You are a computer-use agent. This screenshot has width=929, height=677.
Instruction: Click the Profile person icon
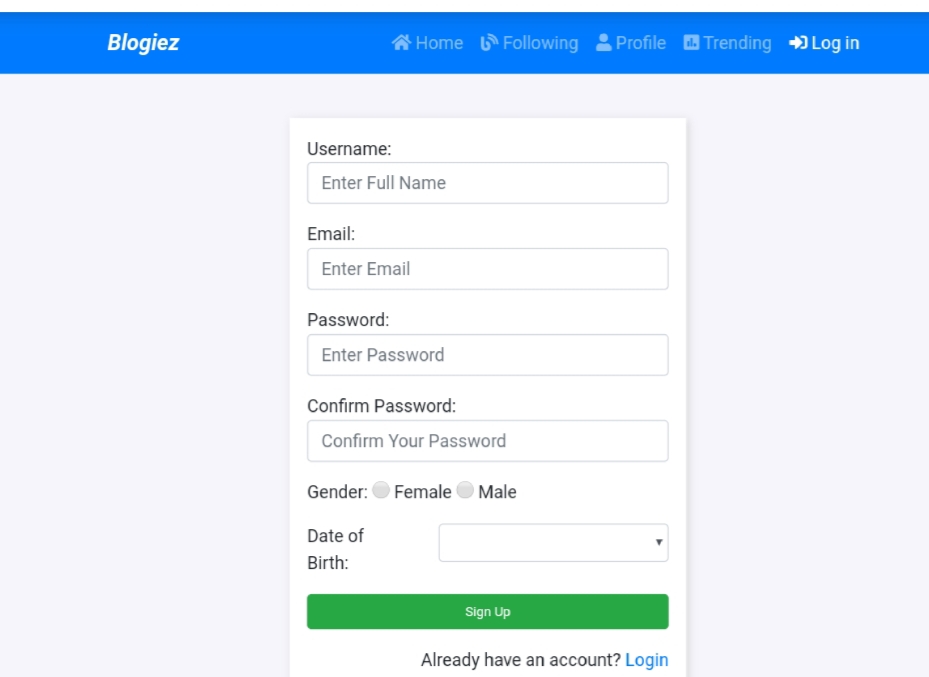[x=603, y=43]
